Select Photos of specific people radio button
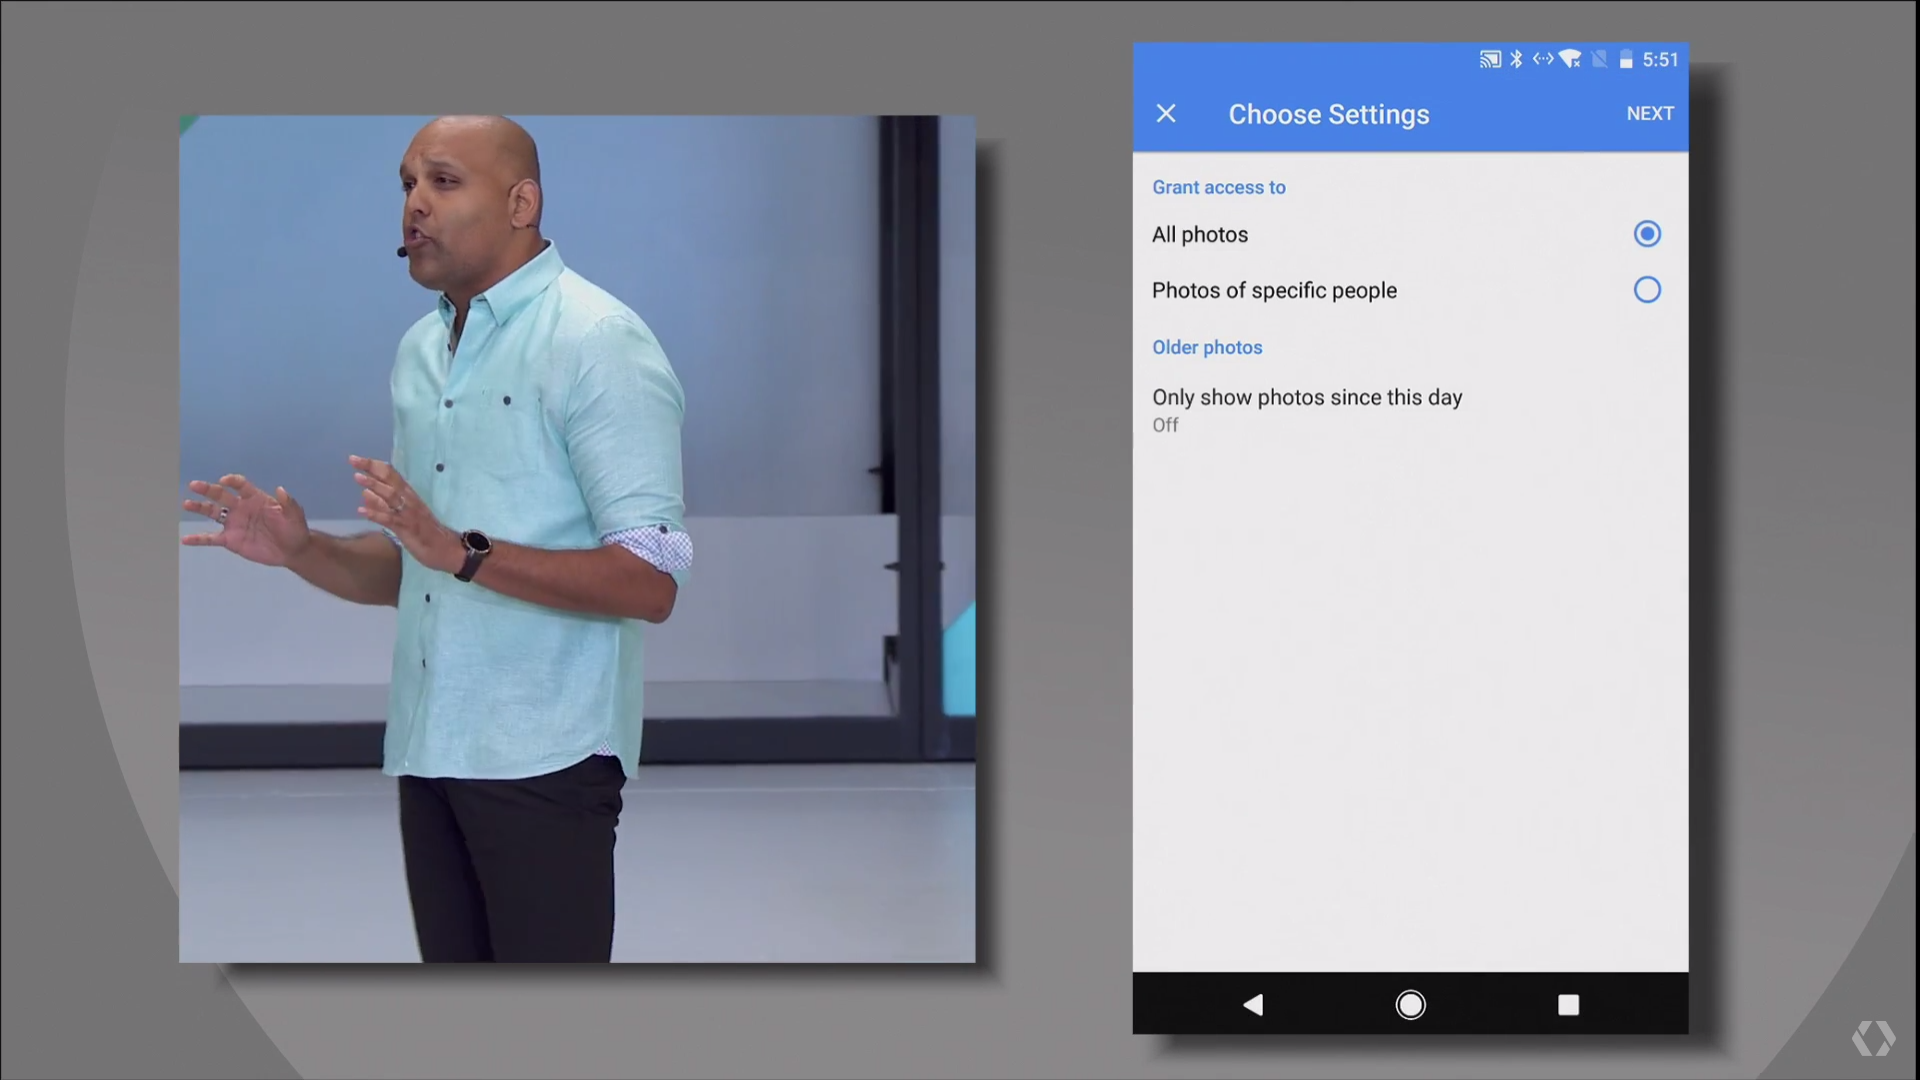The width and height of the screenshot is (1920, 1080). pyautogui.click(x=1646, y=290)
